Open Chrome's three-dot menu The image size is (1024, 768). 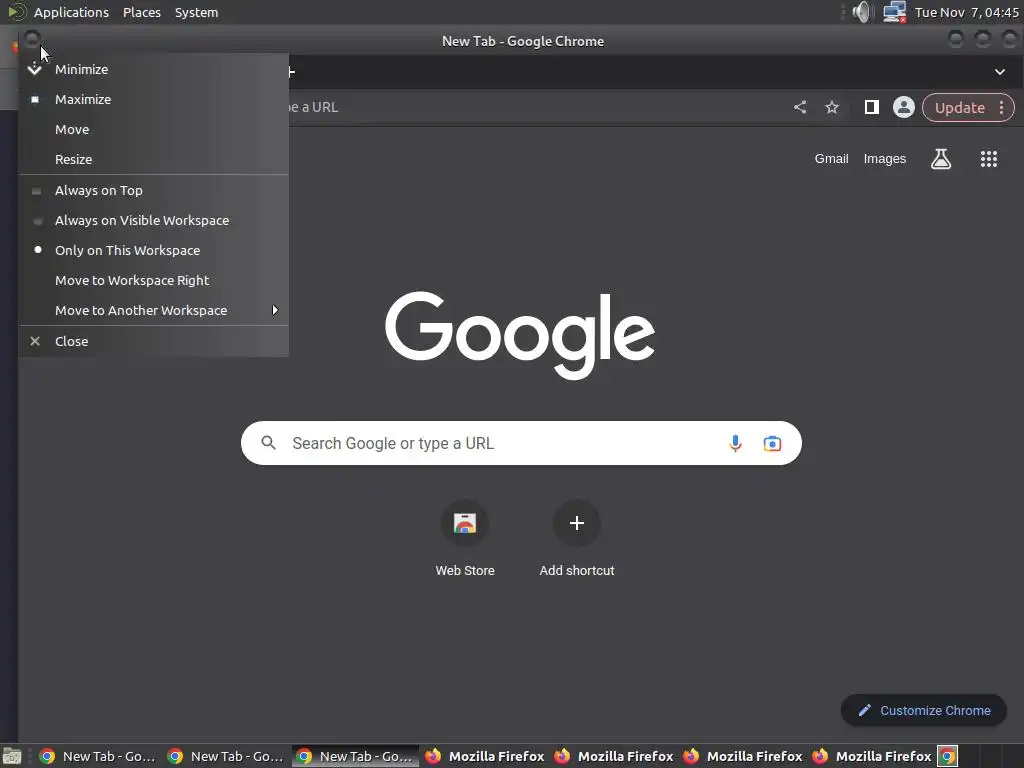(1002, 108)
